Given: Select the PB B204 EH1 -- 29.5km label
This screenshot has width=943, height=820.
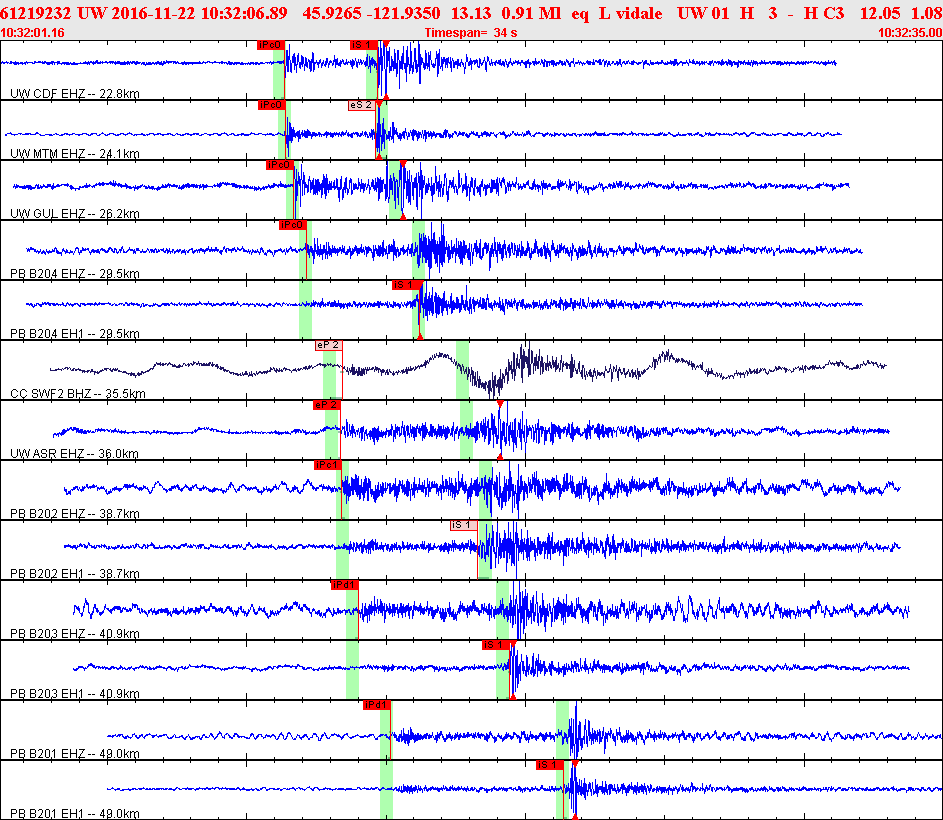Looking at the screenshot, I should coord(75,333).
